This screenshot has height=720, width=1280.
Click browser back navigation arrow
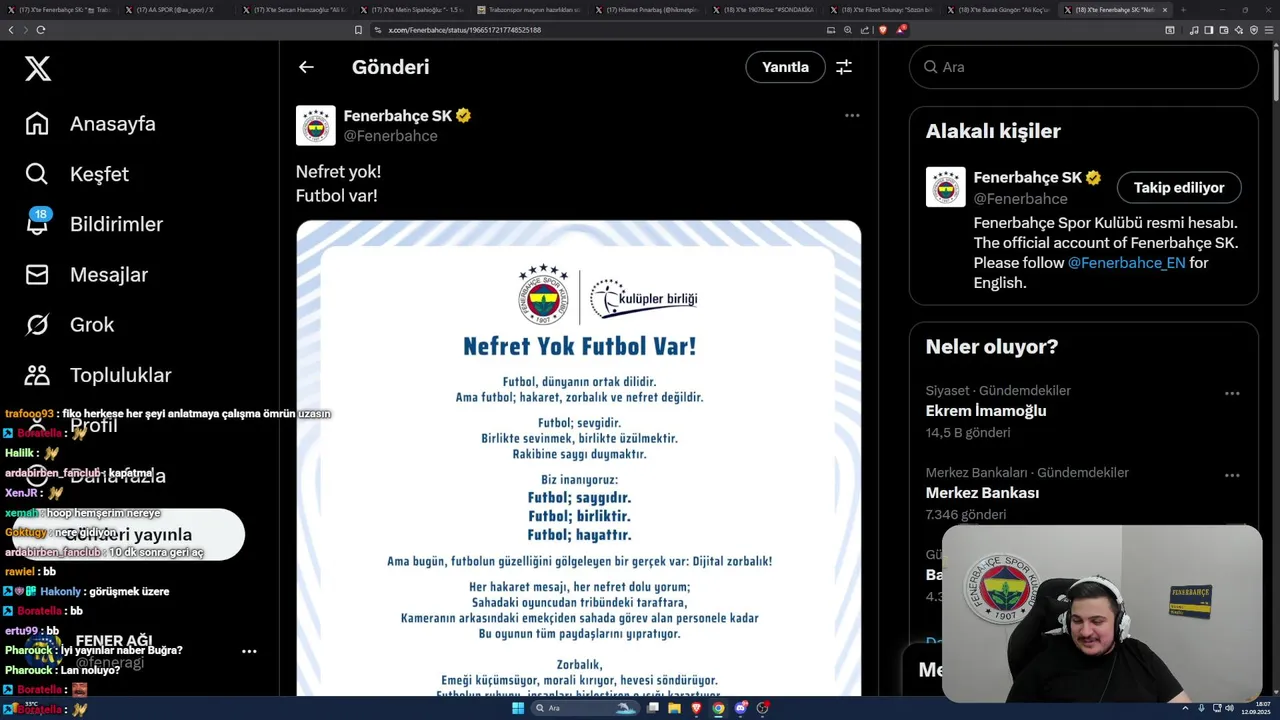[x=11, y=30]
